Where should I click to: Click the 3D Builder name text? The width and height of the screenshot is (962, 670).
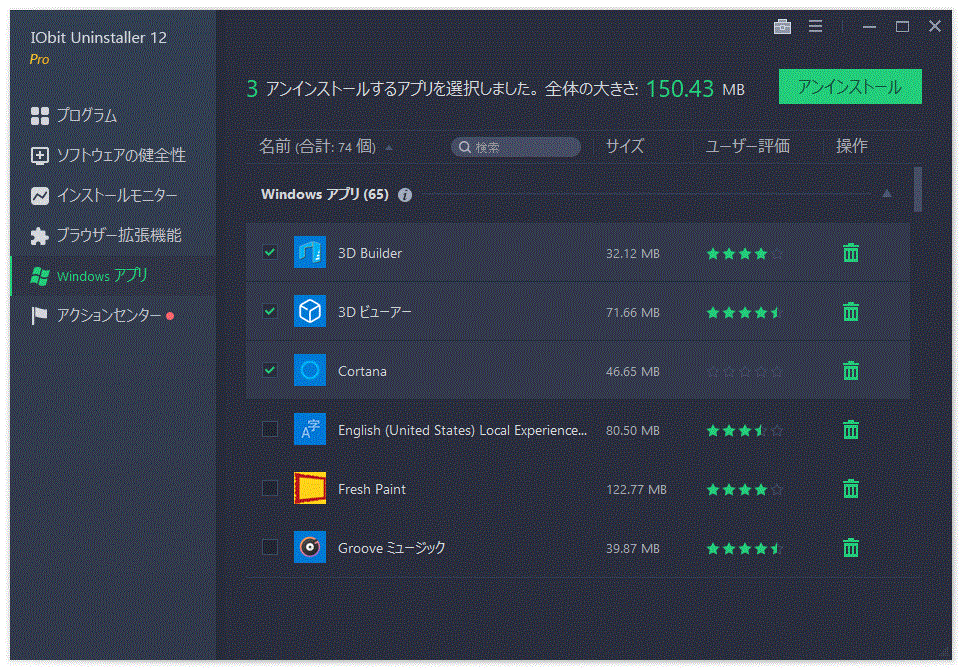click(370, 253)
